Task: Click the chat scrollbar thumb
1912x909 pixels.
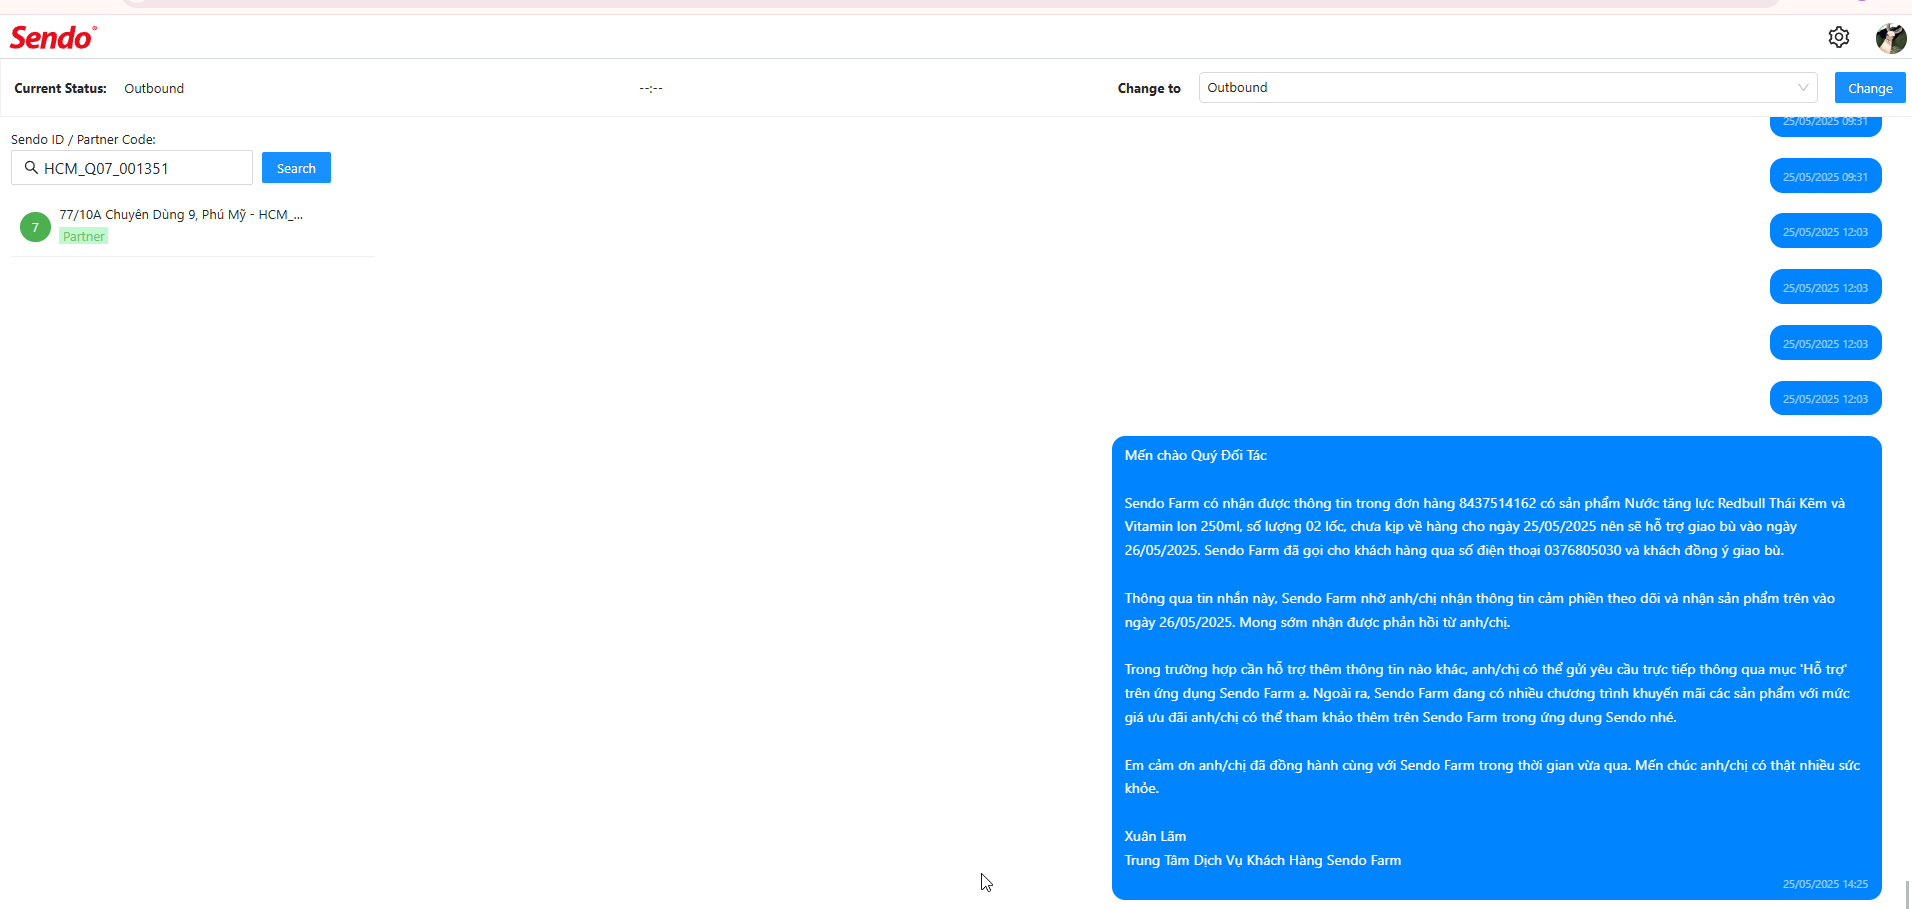Action: [x=1907, y=893]
